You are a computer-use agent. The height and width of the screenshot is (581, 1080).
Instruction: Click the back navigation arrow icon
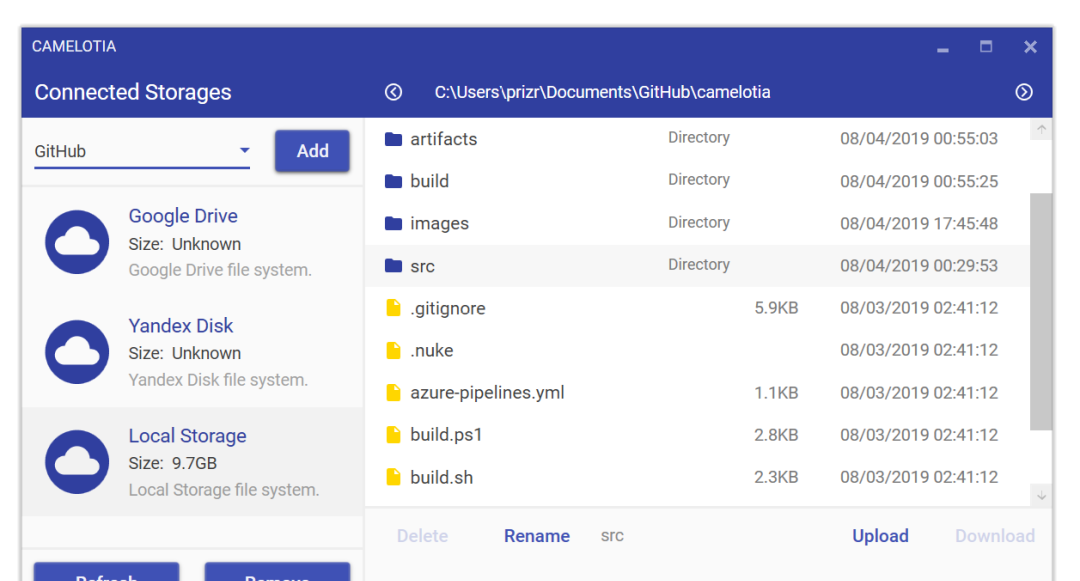coord(393,92)
